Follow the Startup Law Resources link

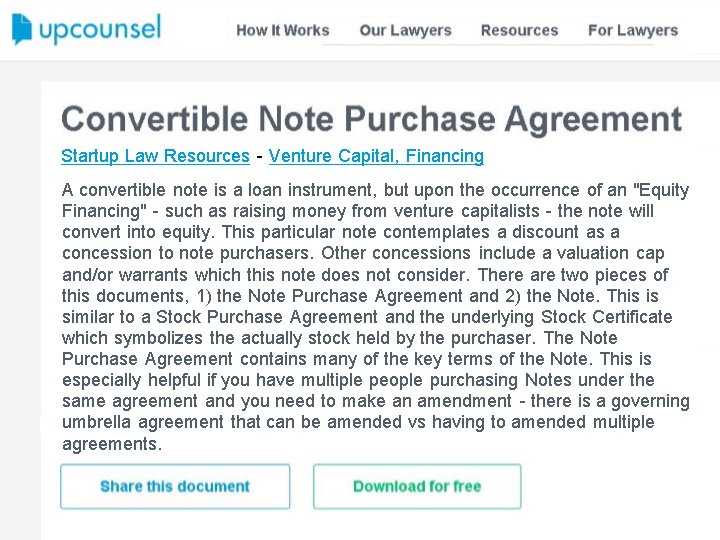[x=155, y=156]
